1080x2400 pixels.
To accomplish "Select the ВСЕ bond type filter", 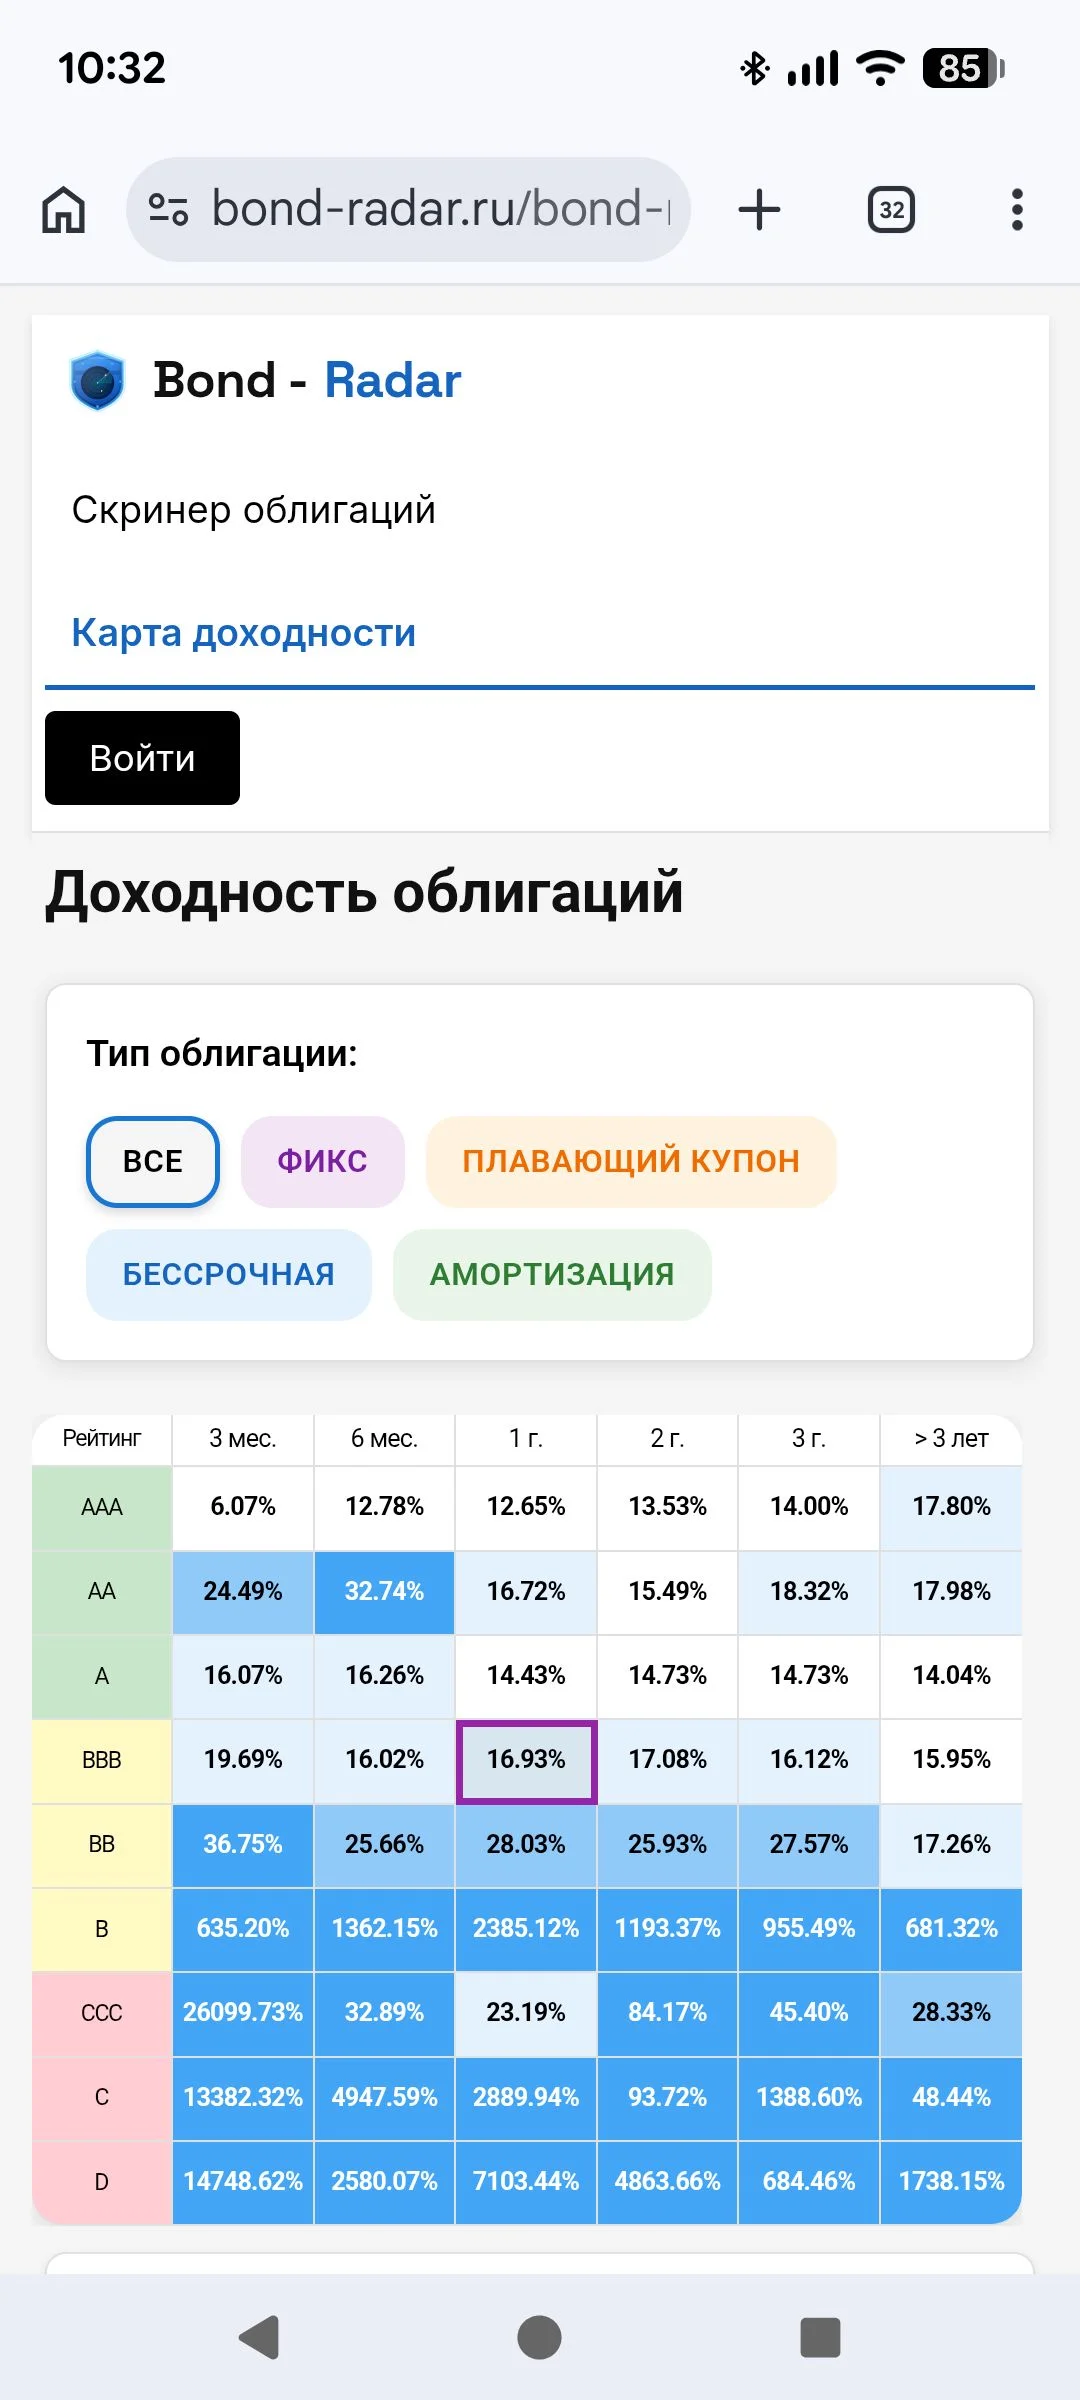I will 153,1162.
